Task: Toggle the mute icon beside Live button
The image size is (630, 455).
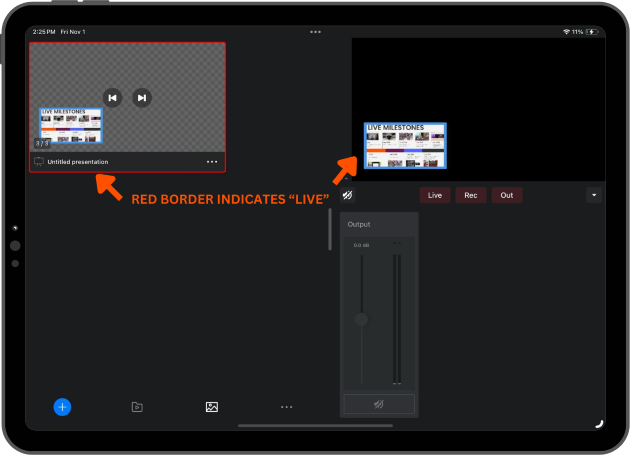Action: coord(348,195)
